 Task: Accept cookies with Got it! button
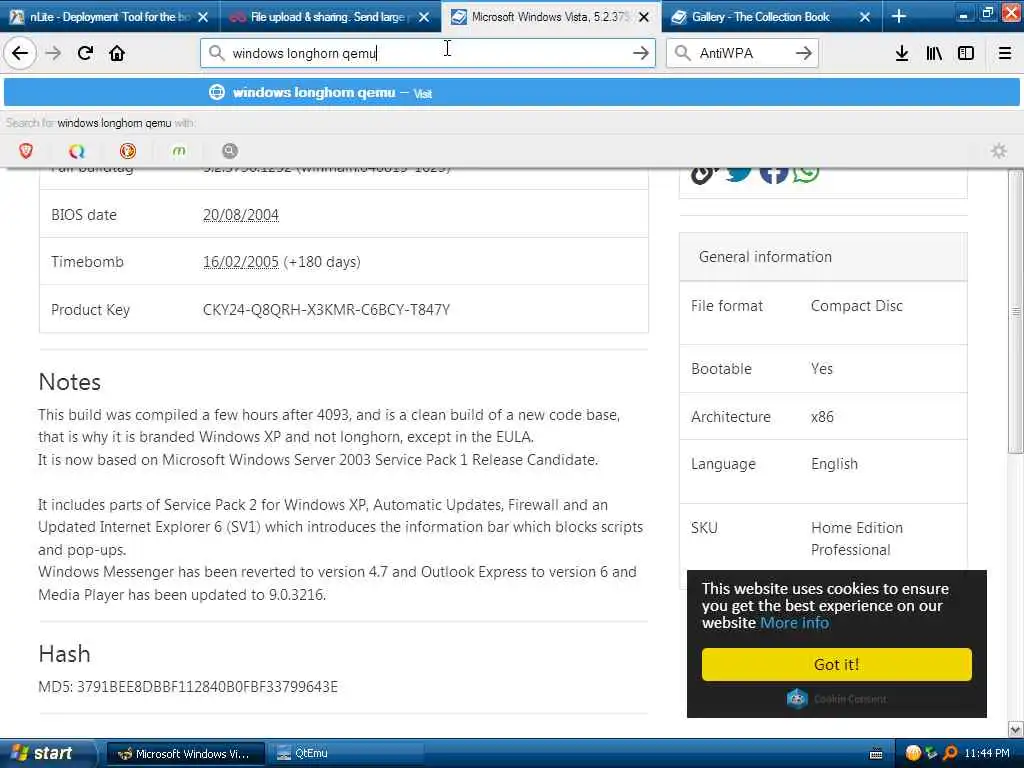[x=837, y=665]
